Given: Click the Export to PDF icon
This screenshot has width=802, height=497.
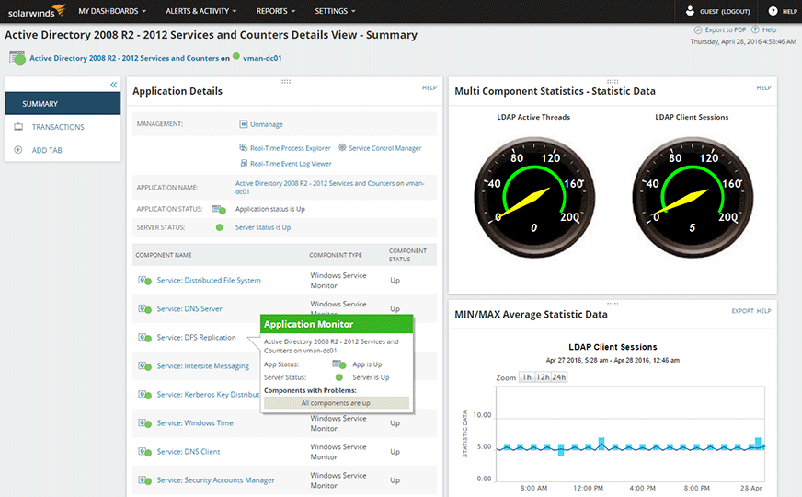Looking at the screenshot, I should 698,30.
